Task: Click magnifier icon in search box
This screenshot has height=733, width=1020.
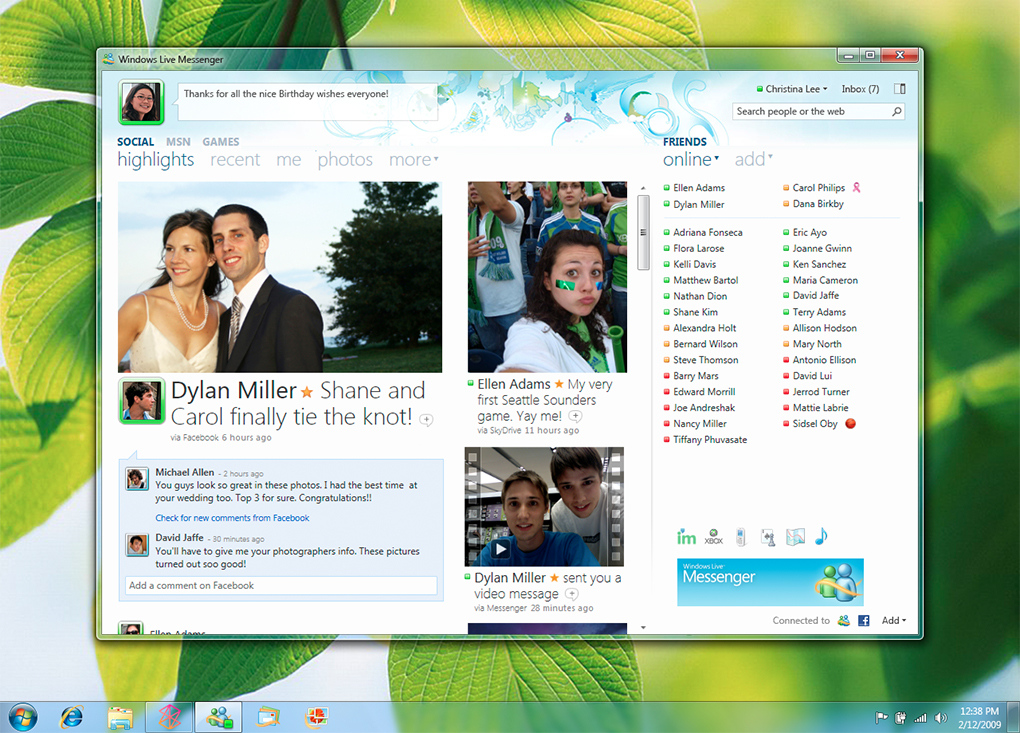Action: [896, 112]
